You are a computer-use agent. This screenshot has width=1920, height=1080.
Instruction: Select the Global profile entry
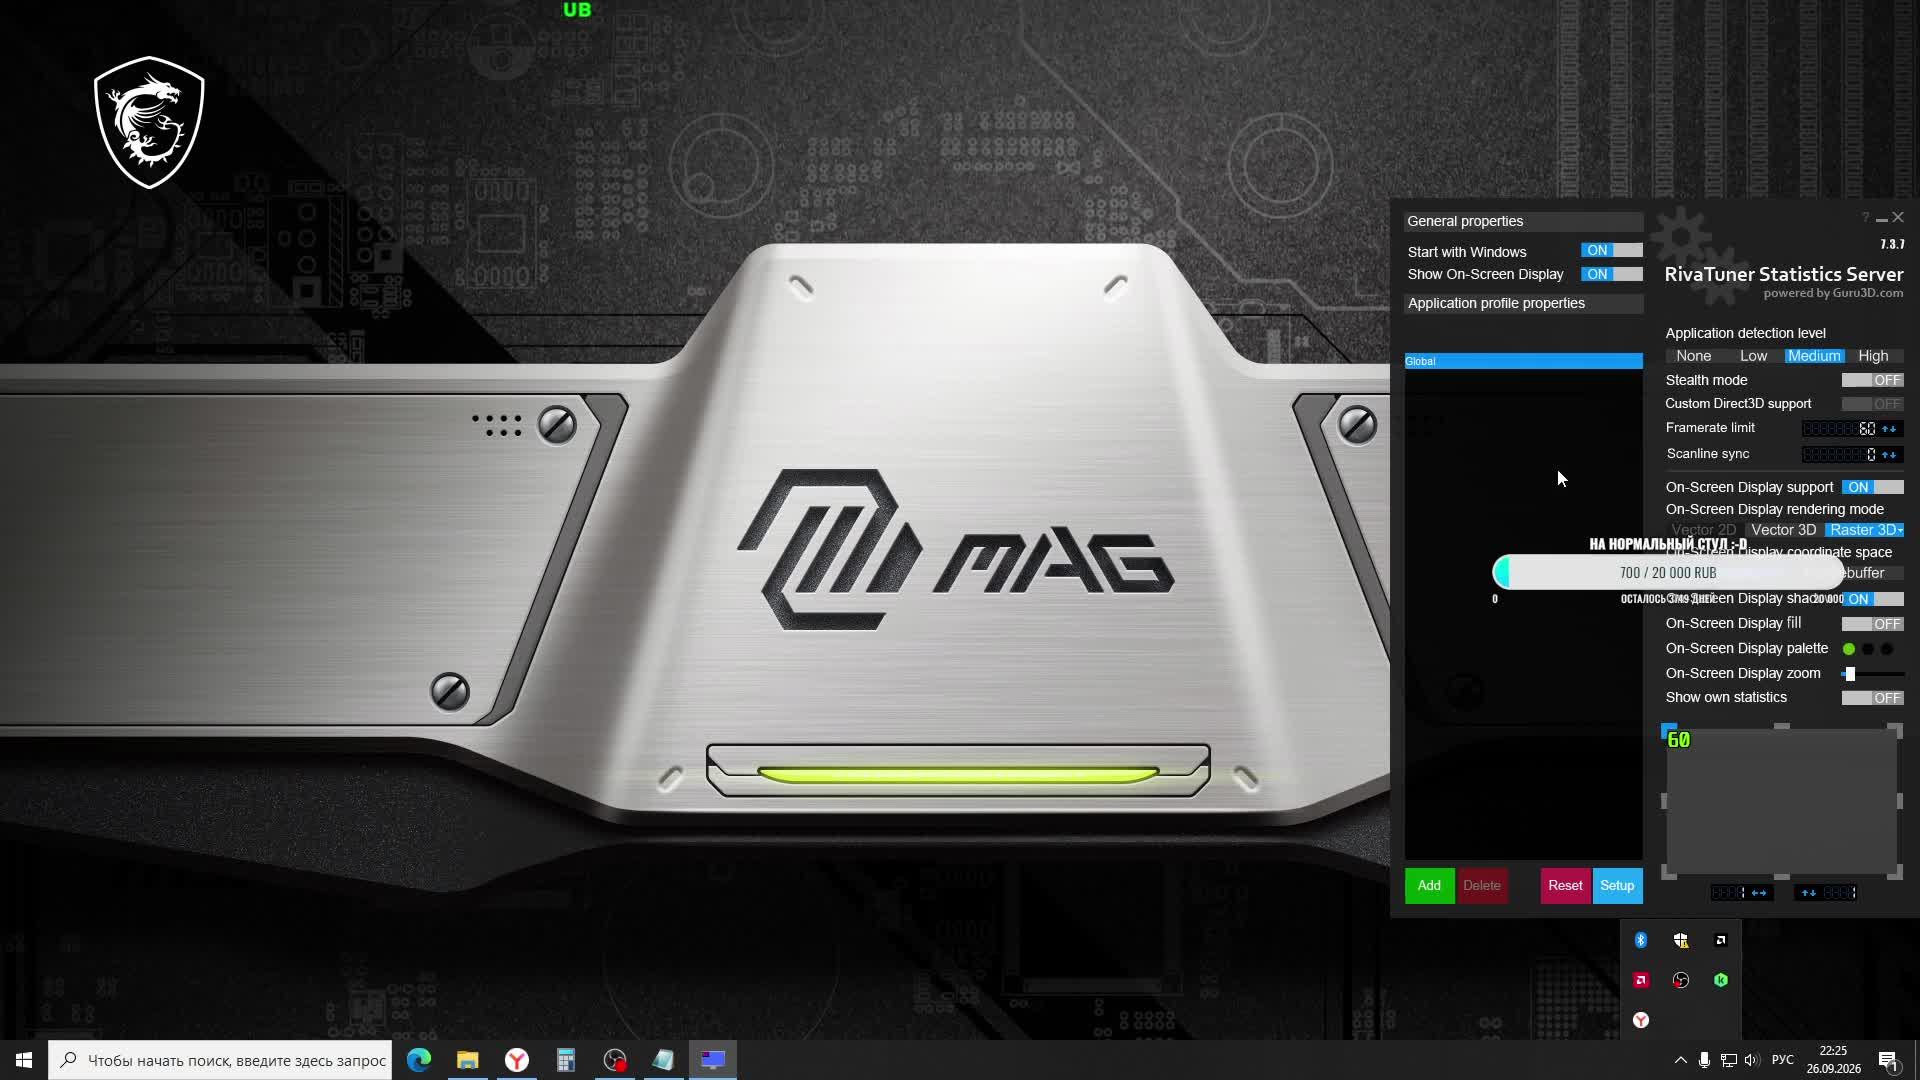point(1523,361)
